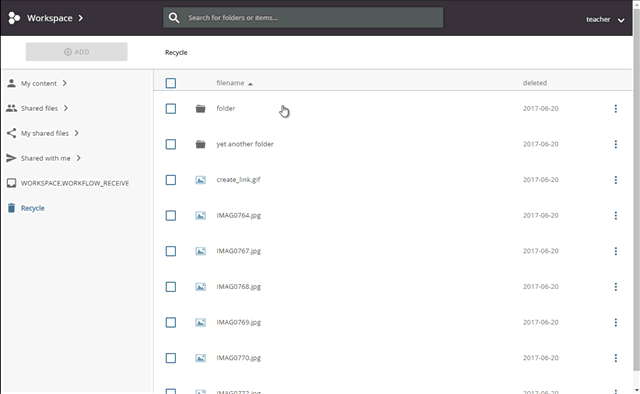This screenshot has width=640, height=394.
Task: Click the Recycle trash bin icon
Action: point(11,208)
